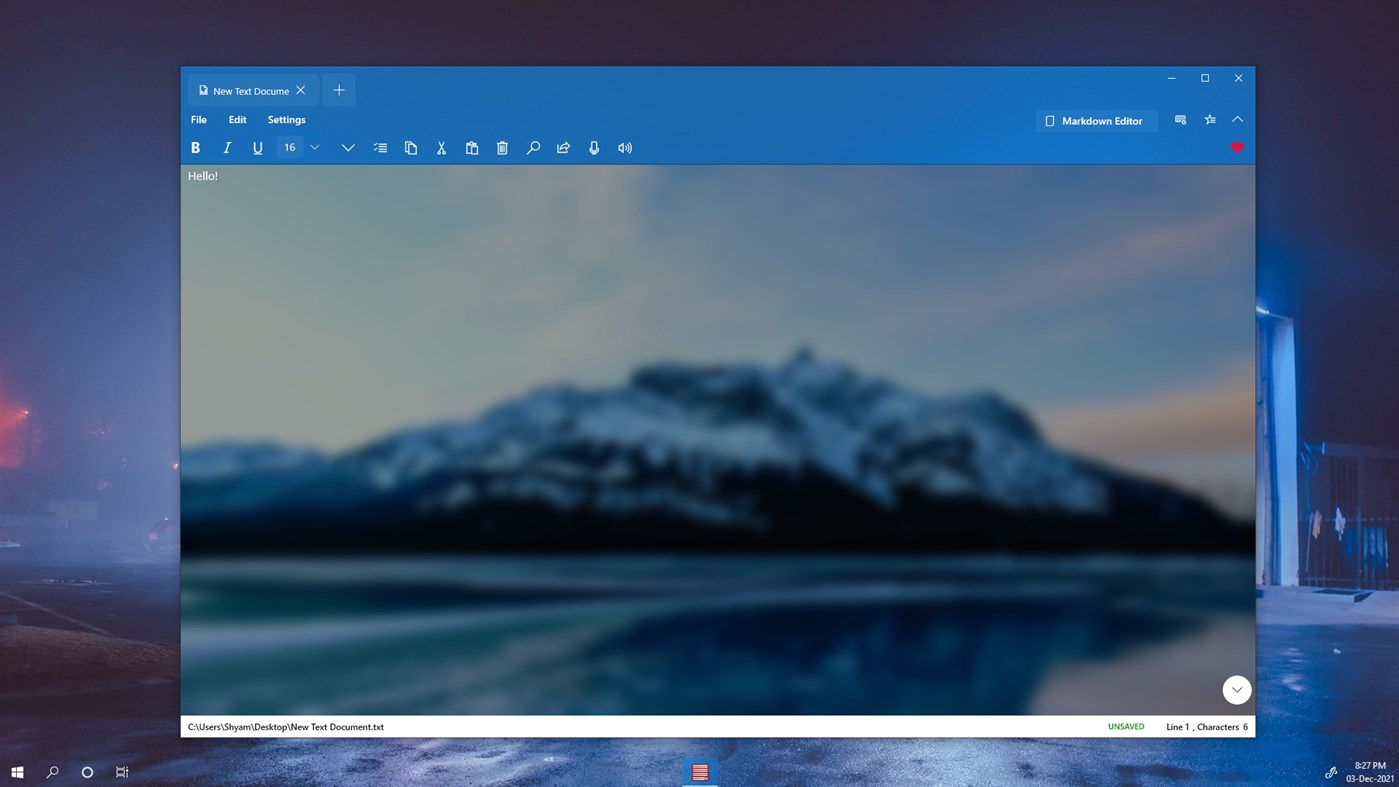Screen dimensions: 1399x787
Task: Apply italic formatting
Action: 226,147
